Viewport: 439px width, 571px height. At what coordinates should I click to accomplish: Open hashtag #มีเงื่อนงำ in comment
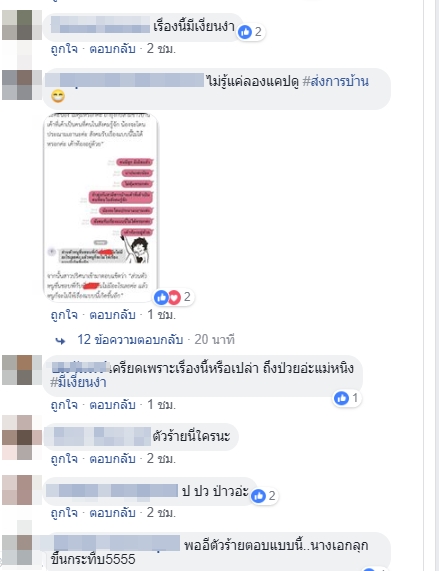click(78, 382)
